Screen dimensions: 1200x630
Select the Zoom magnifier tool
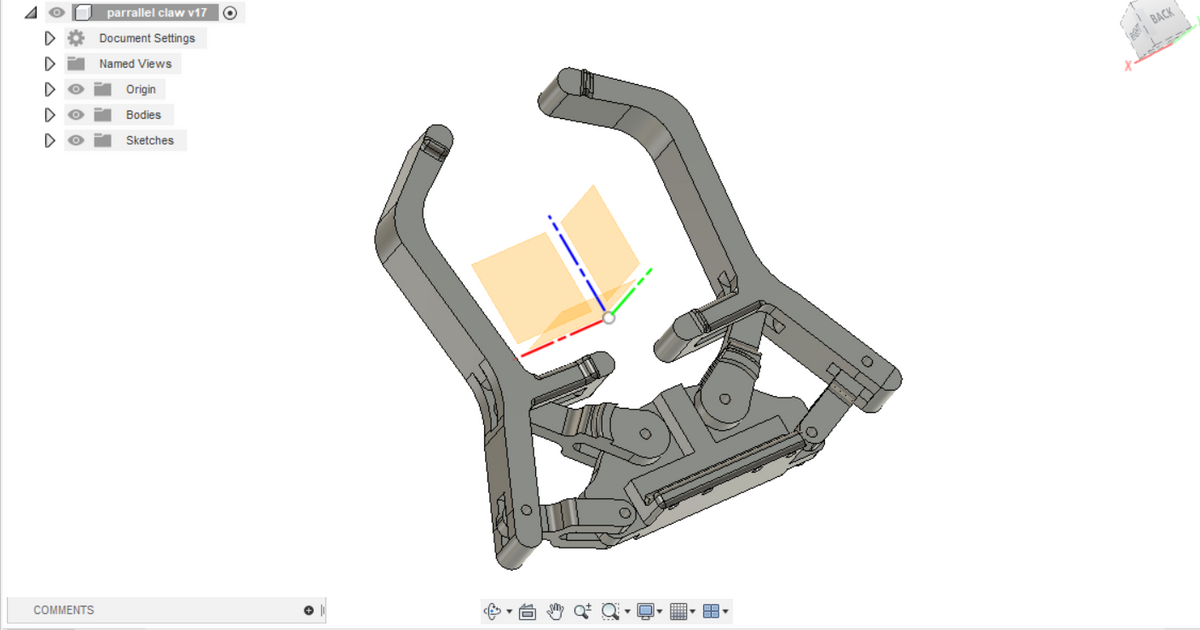pyautogui.click(x=583, y=611)
